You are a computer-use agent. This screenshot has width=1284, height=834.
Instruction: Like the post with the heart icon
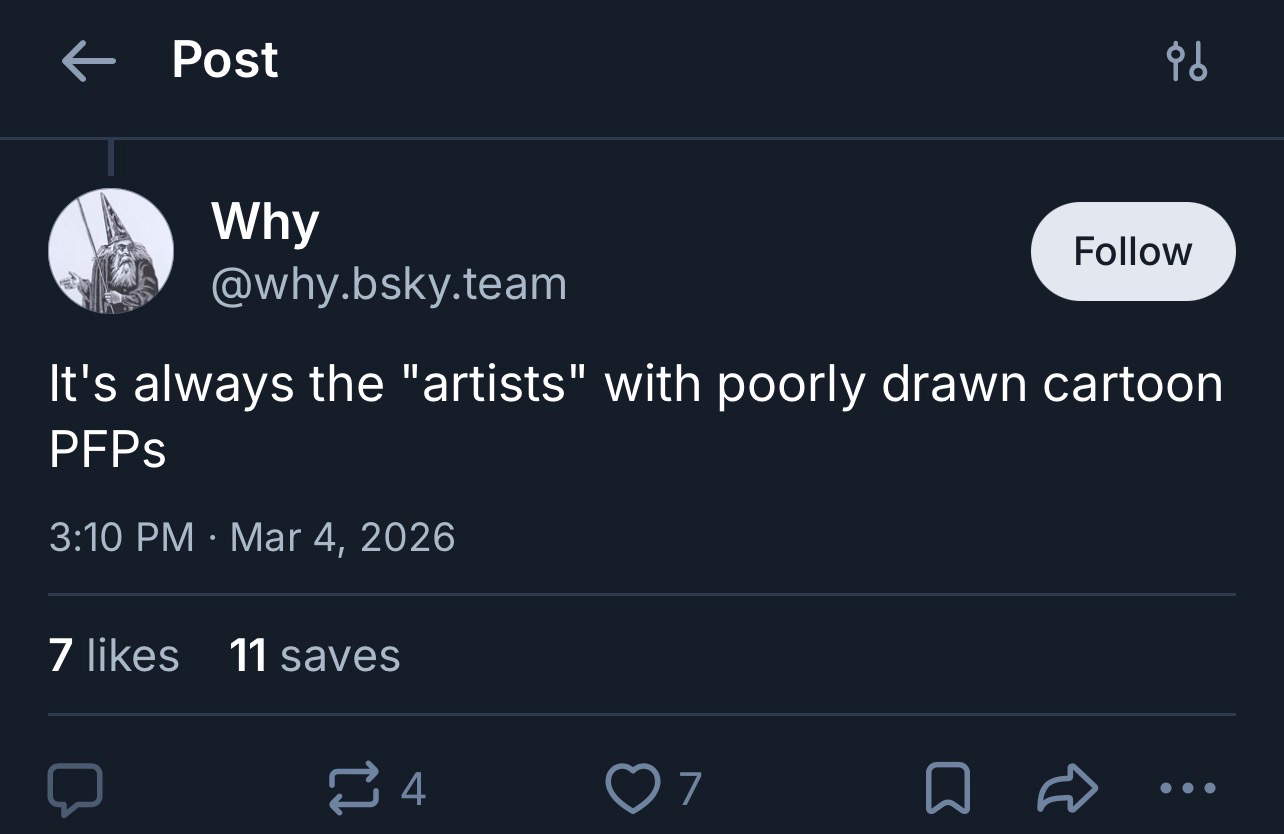pos(631,788)
